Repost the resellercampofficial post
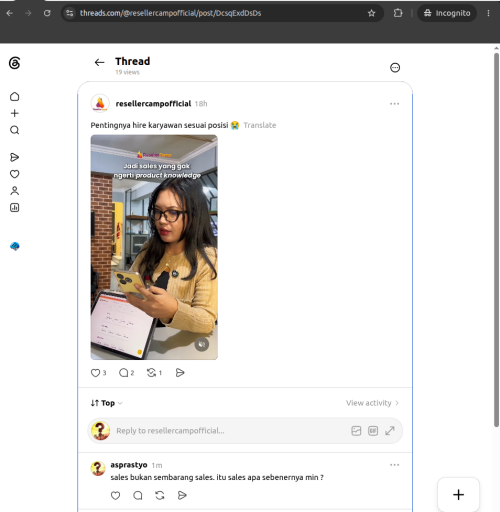Viewport: 500px width, 512px height. click(x=152, y=373)
